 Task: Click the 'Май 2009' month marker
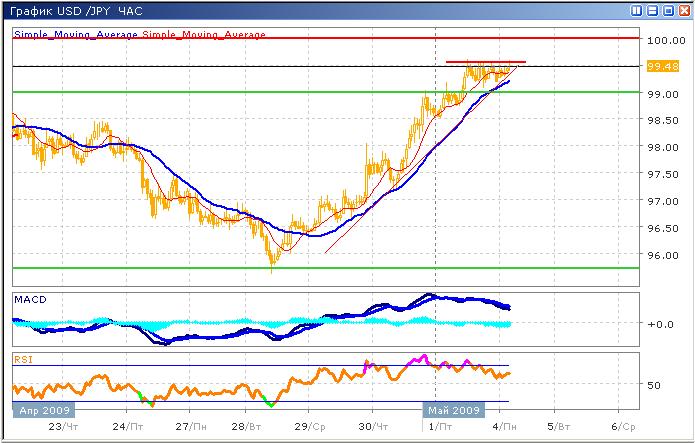tap(455, 410)
